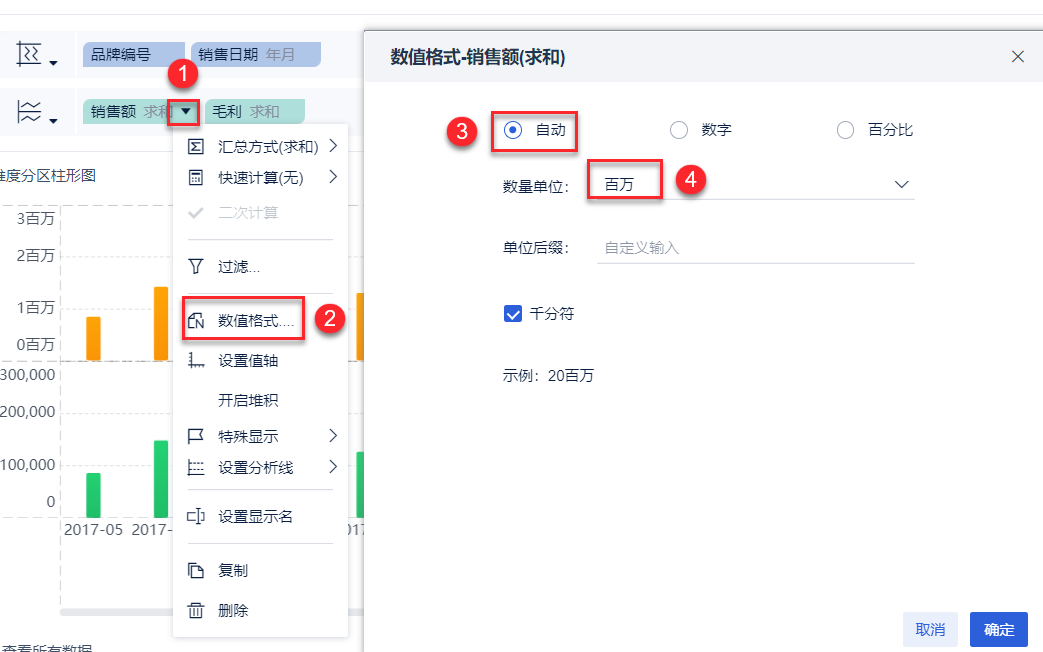This screenshot has height=652, width=1043.
Task: Choose the 百分比 radio option
Action: click(846, 130)
